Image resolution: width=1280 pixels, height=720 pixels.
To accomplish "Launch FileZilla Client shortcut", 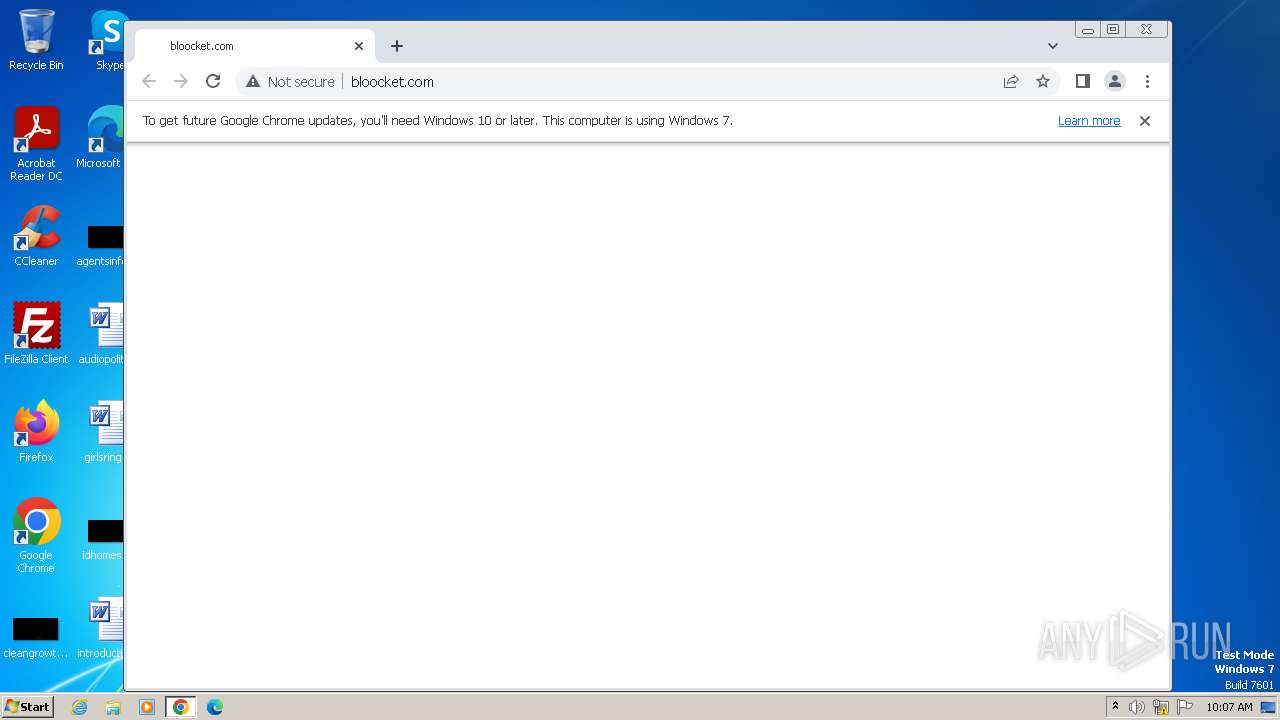I will click(x=36, y=334).
